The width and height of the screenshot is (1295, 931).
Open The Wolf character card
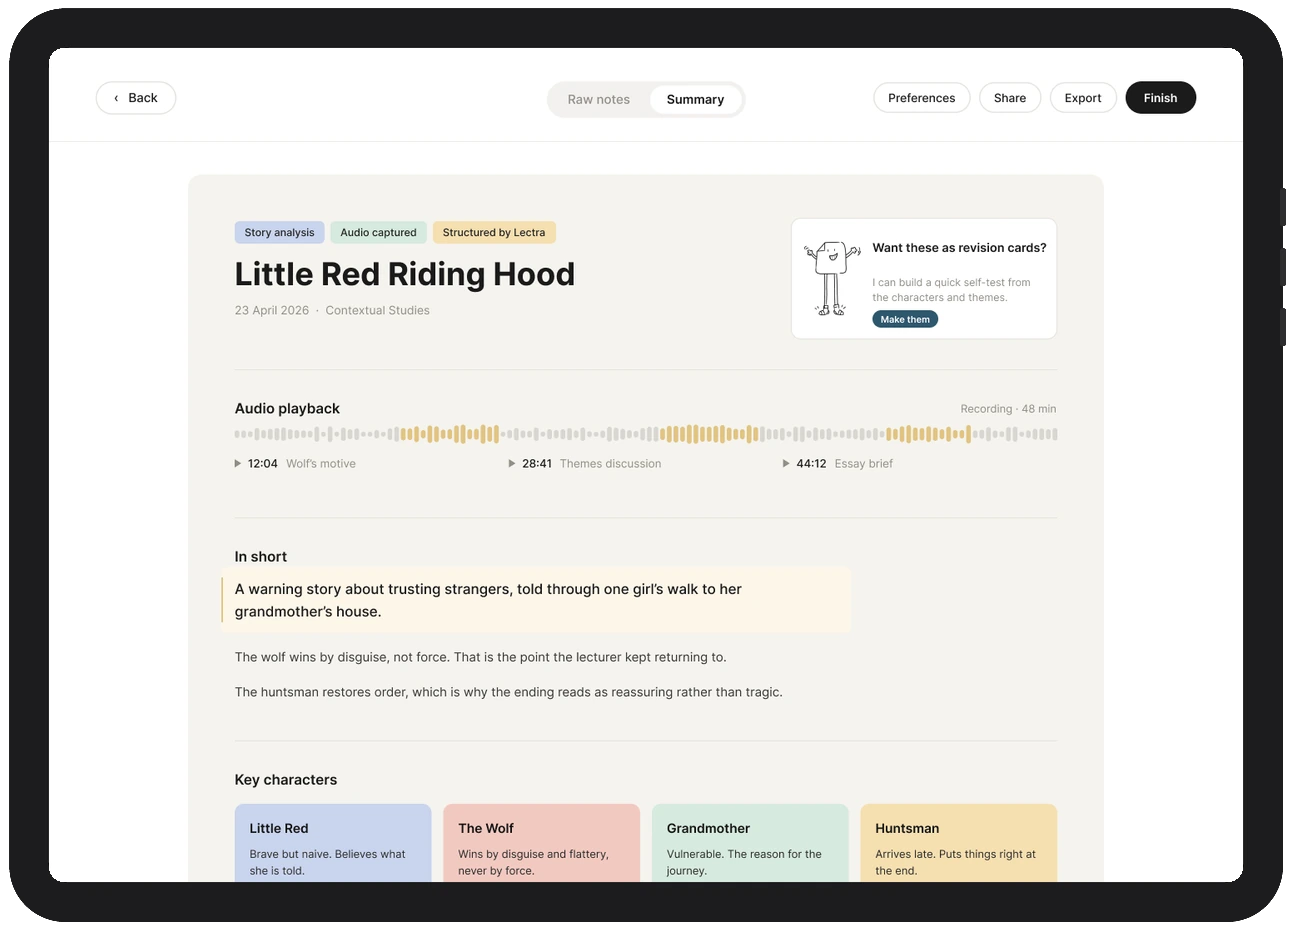point(541,843)
